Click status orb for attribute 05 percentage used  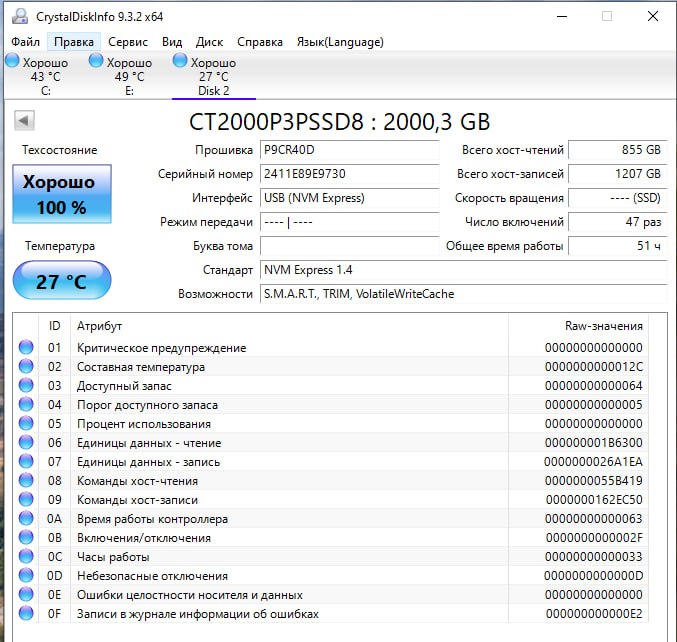click(x=26, y=423)
